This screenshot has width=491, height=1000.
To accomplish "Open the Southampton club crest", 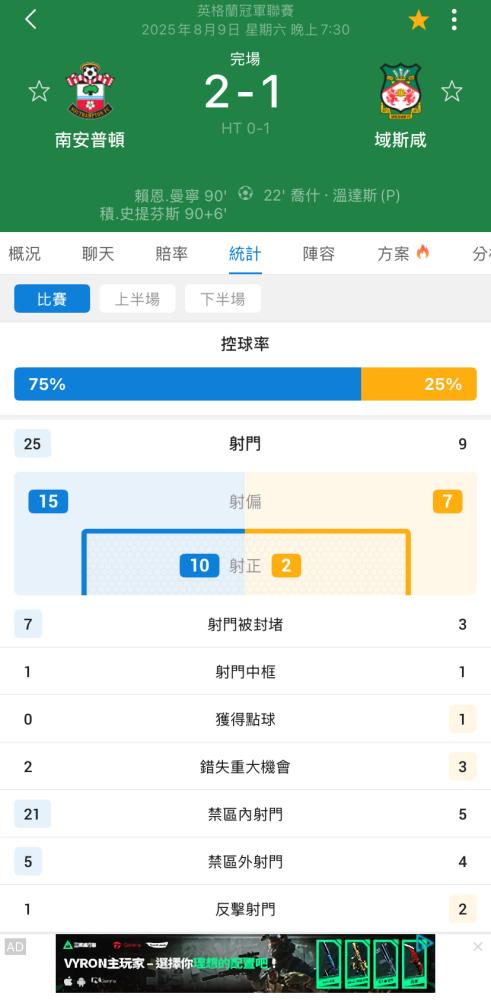I will [90, 90].
